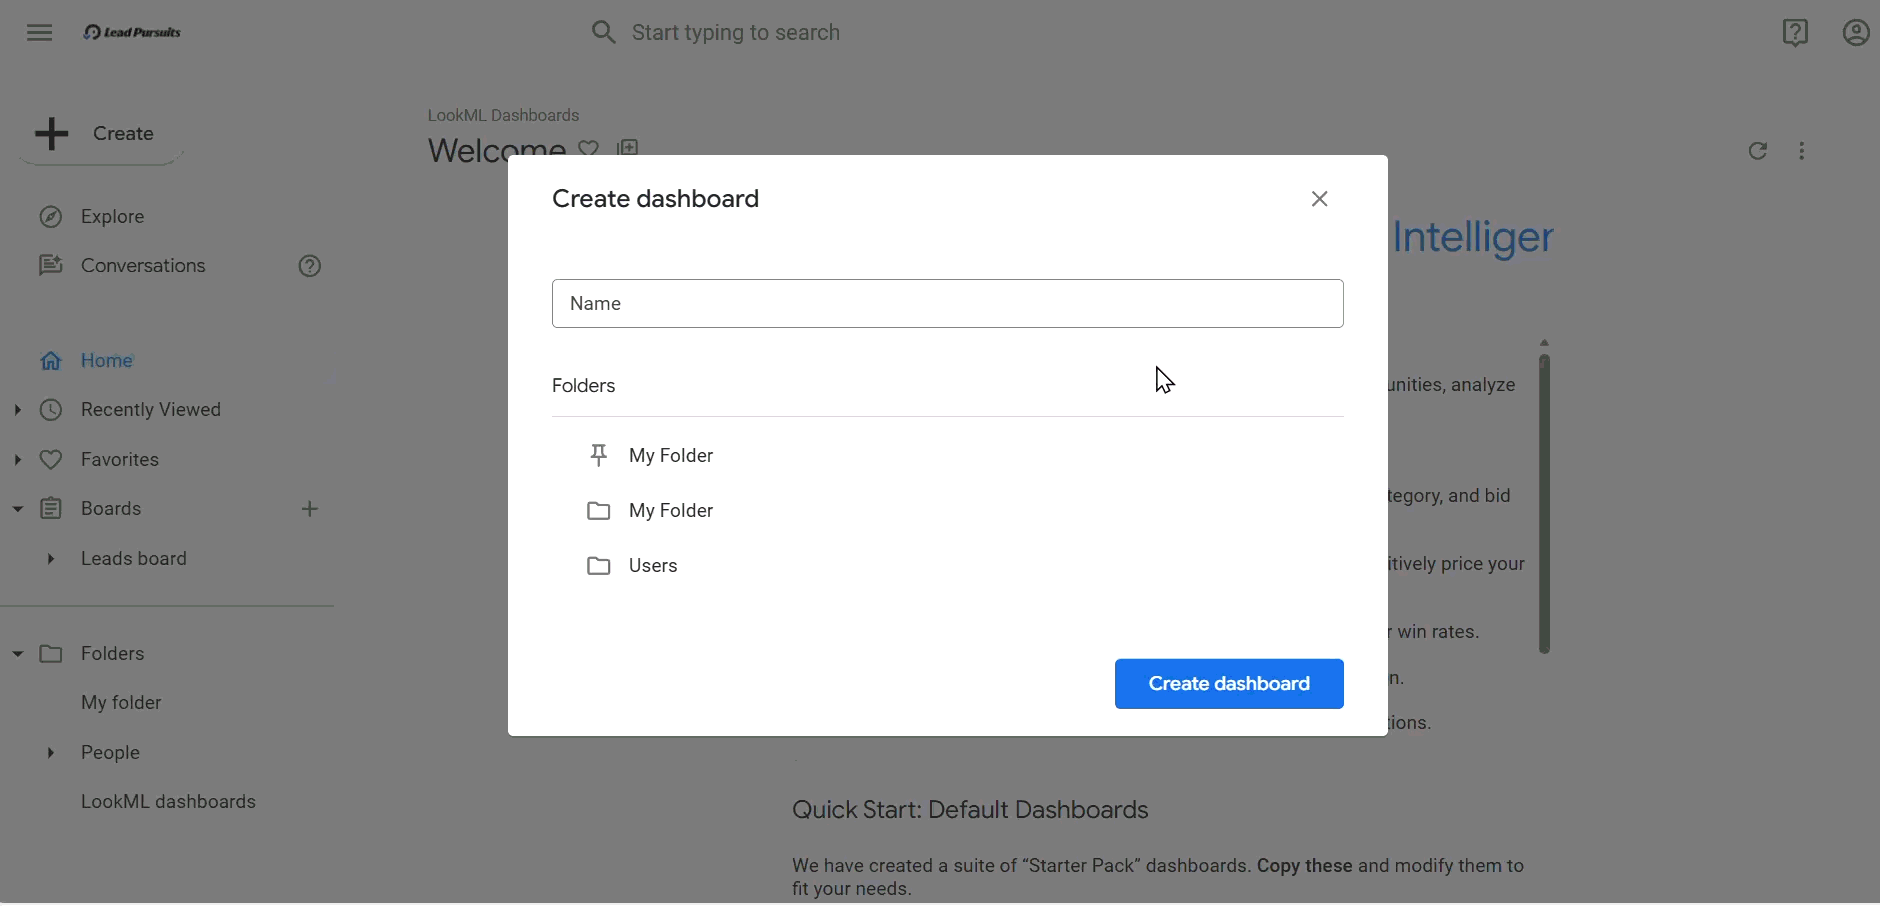Close the Create dashboard dialog
Screen dimensions: 1880x906
point(1320,199)
